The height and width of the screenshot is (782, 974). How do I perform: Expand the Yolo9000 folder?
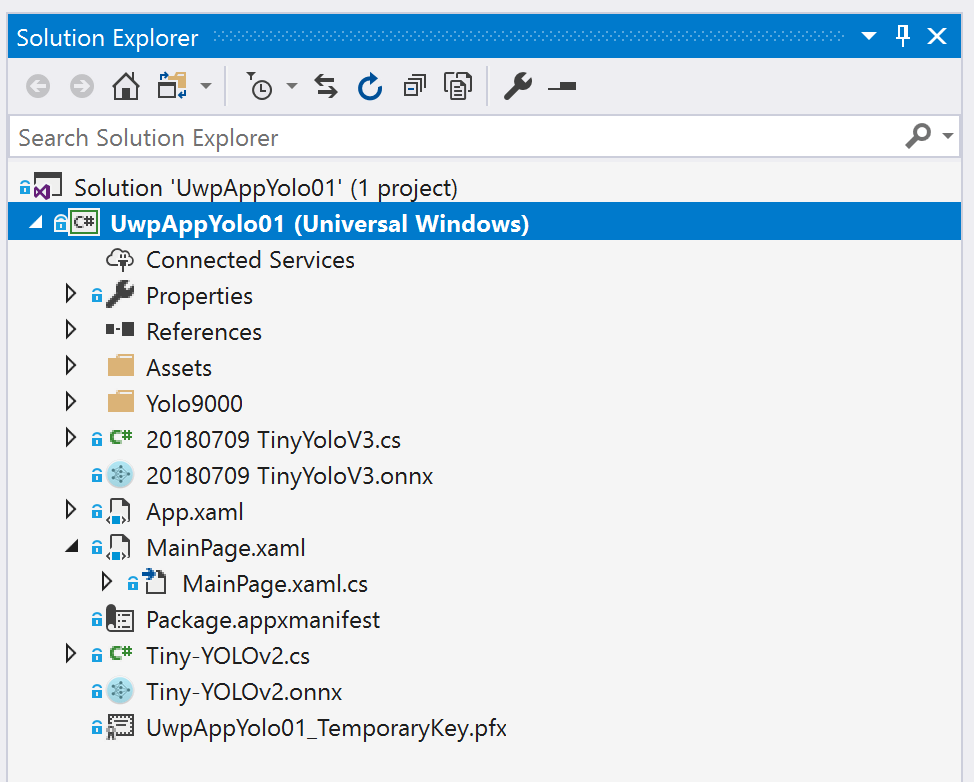(70, 403)
